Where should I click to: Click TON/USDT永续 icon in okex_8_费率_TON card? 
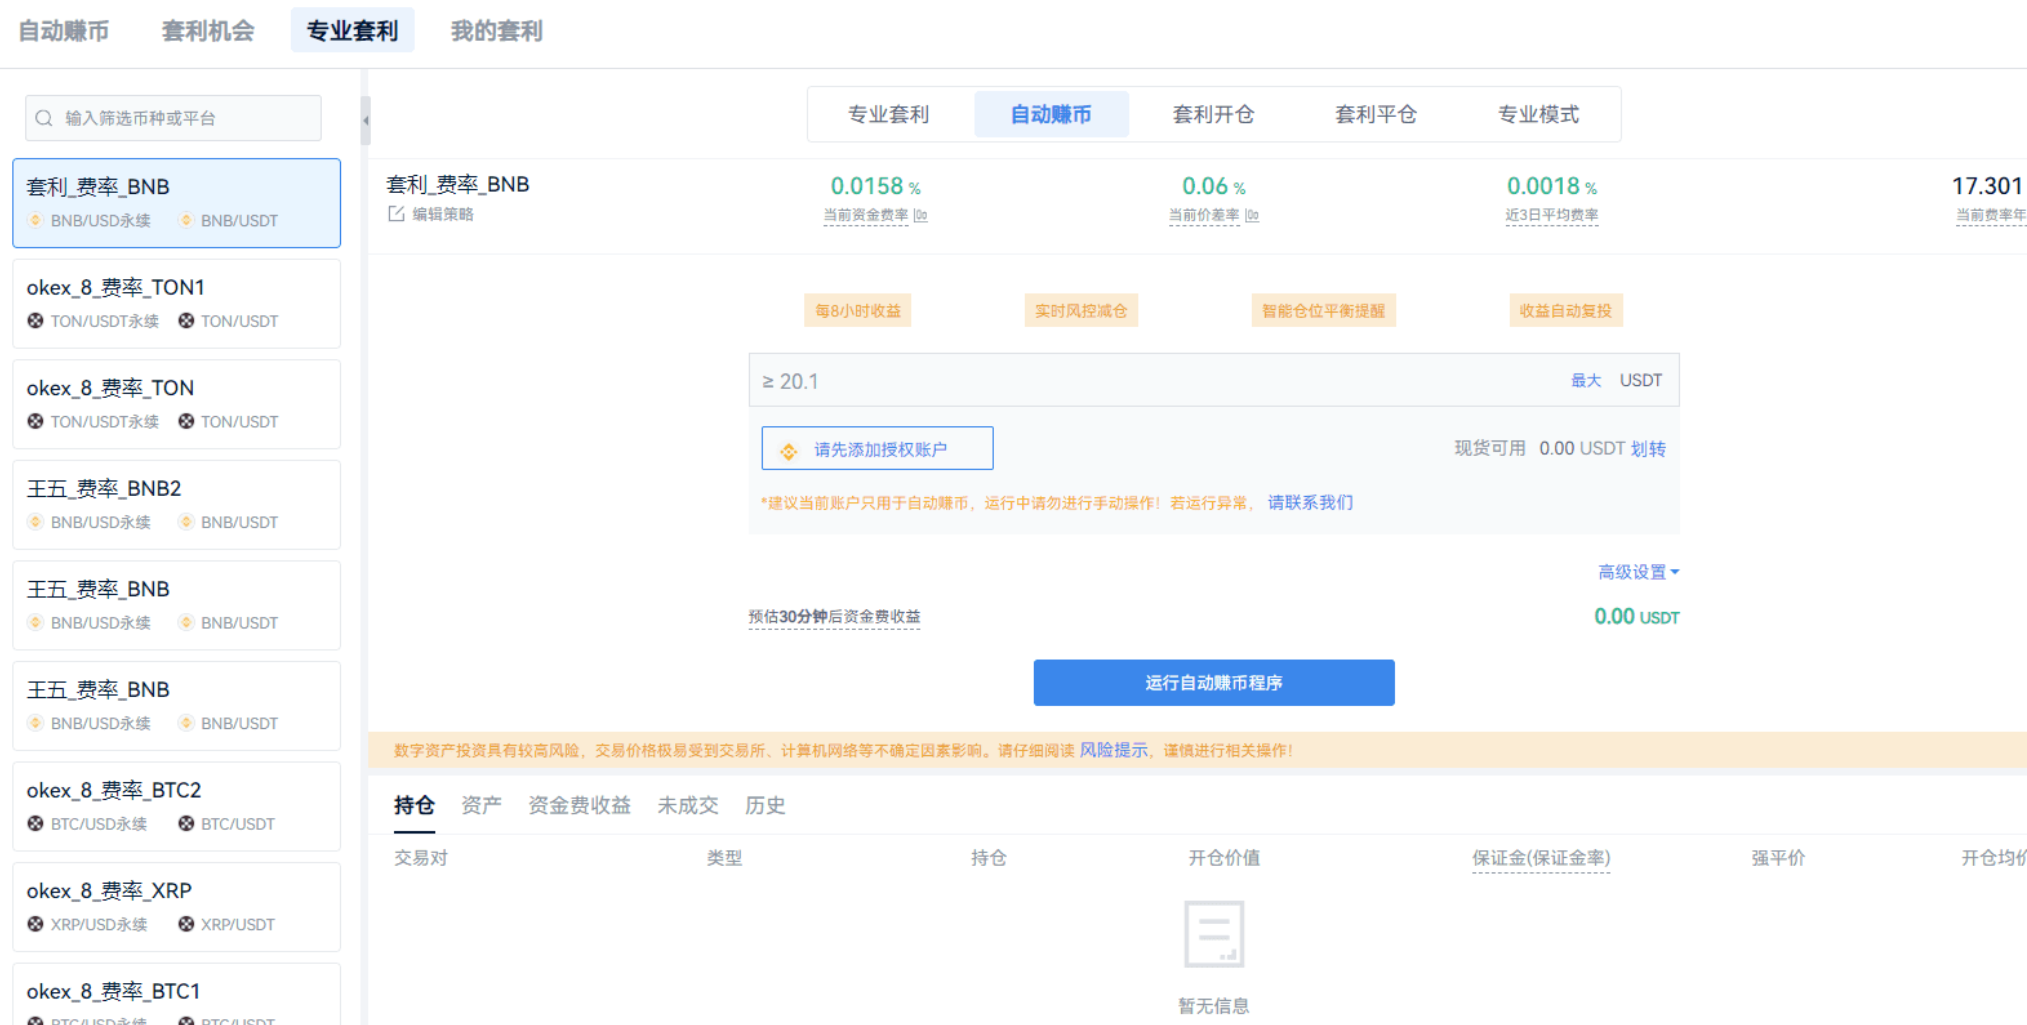[35, 421]
